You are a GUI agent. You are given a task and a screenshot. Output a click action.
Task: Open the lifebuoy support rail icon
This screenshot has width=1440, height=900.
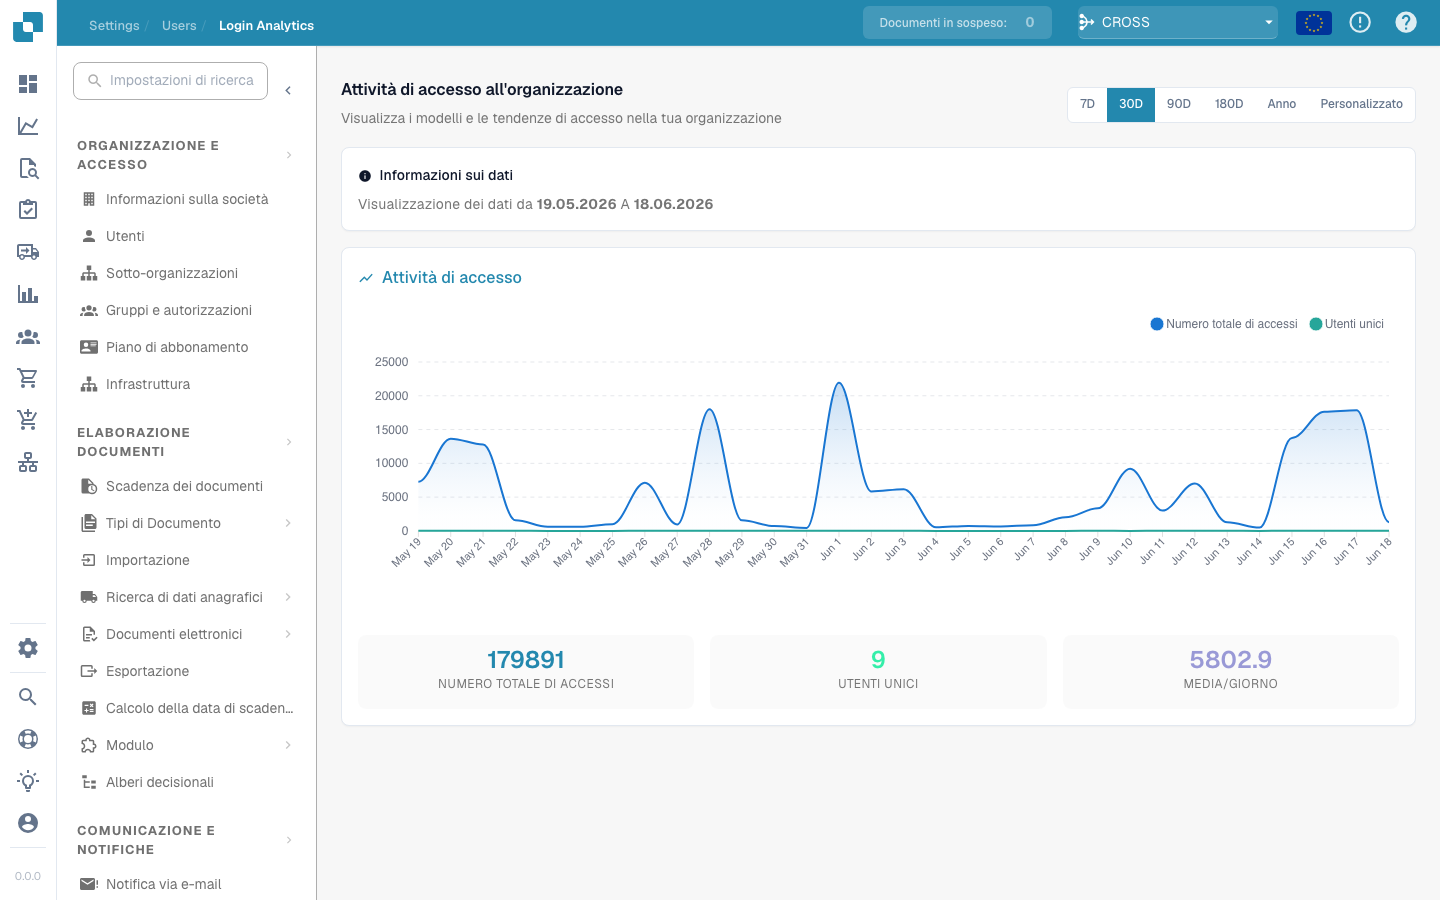tap(28, 739)
